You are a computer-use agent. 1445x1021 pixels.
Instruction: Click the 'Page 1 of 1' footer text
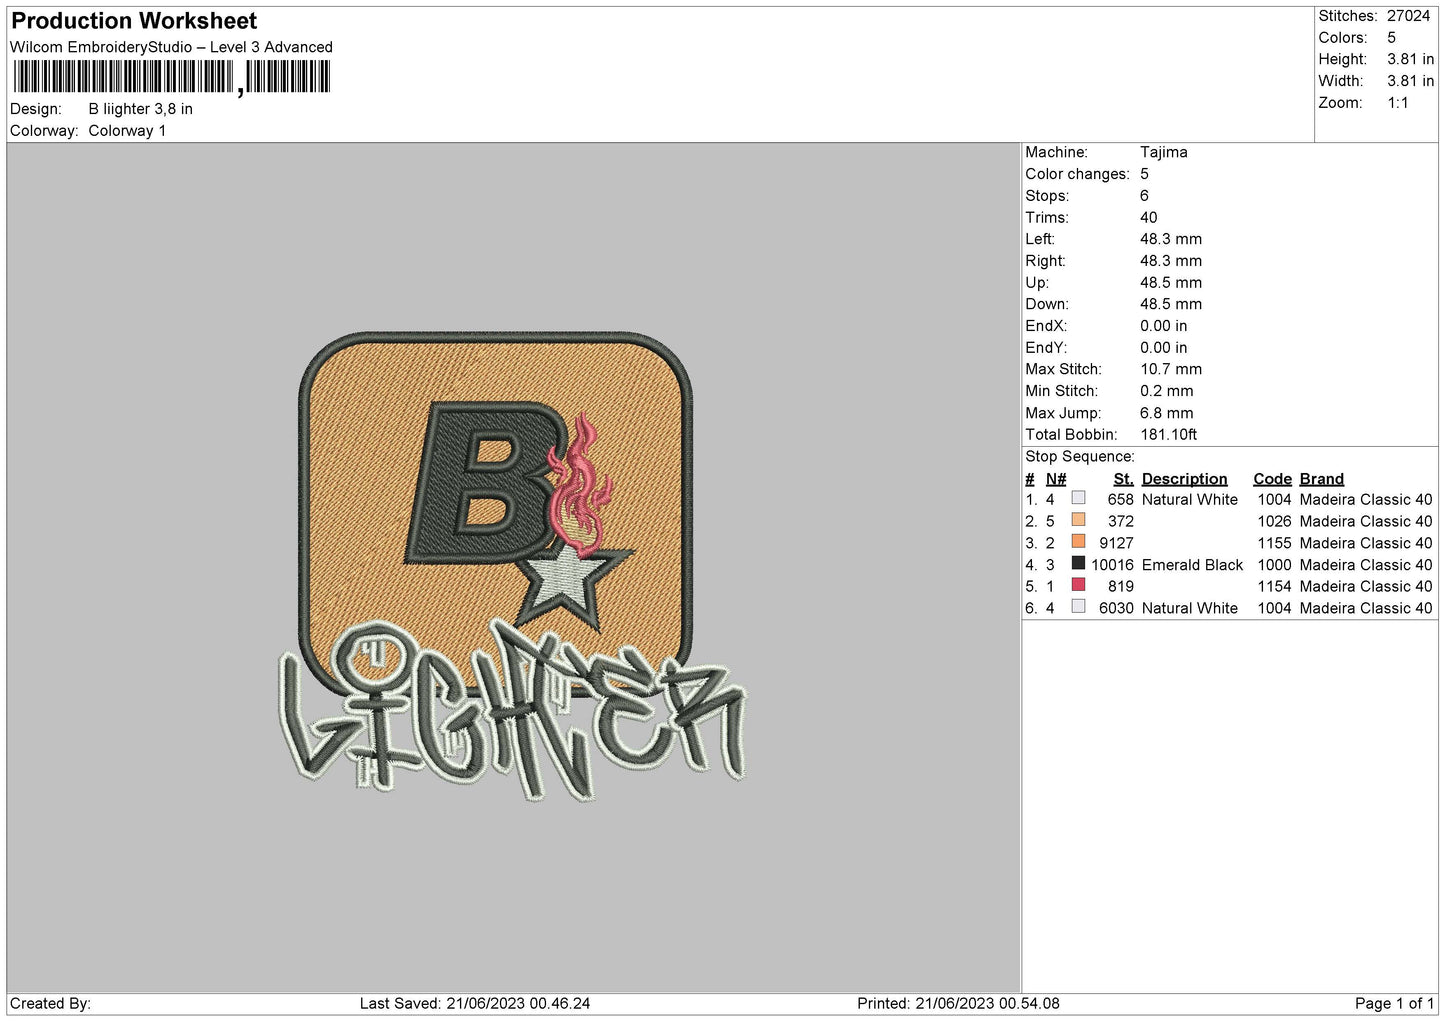coord(1395,1003)
